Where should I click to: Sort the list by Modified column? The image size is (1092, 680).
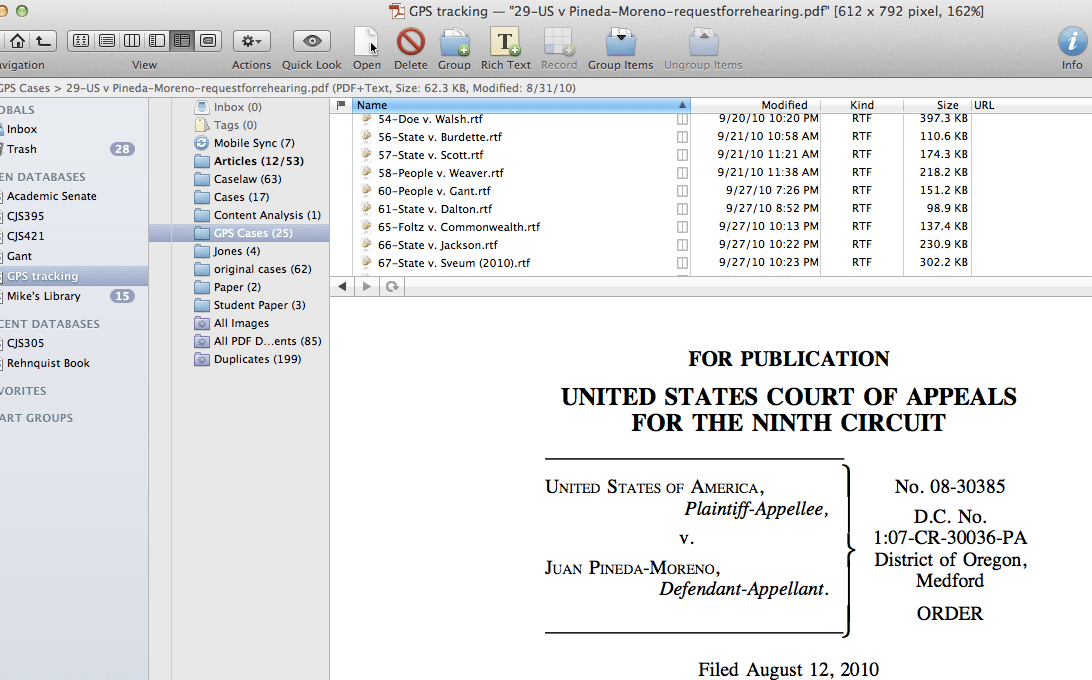[784, 105]
